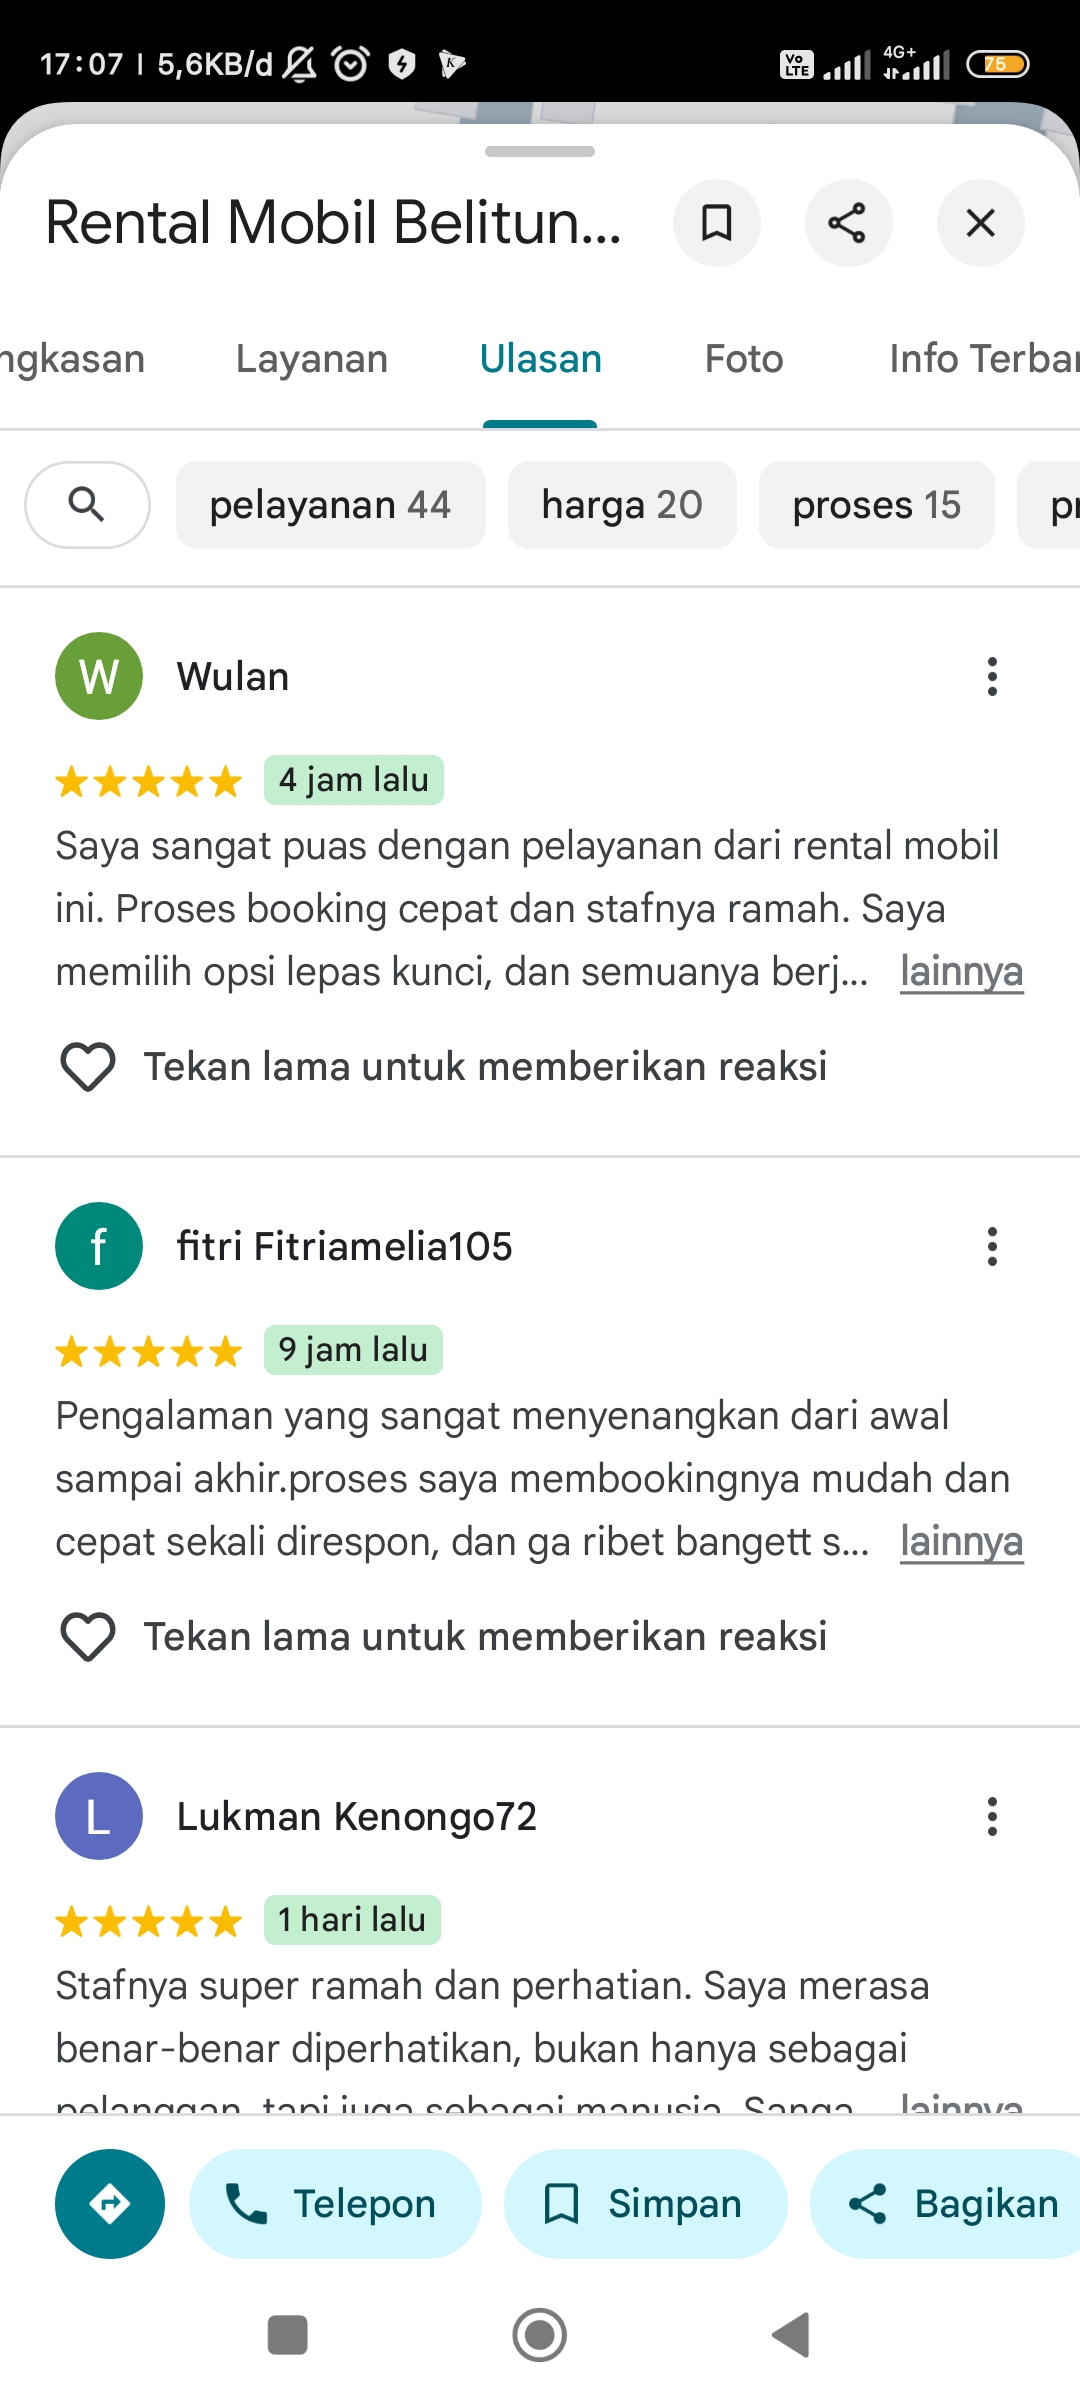Select the "harga 20" filter chip

click(622, 505)
